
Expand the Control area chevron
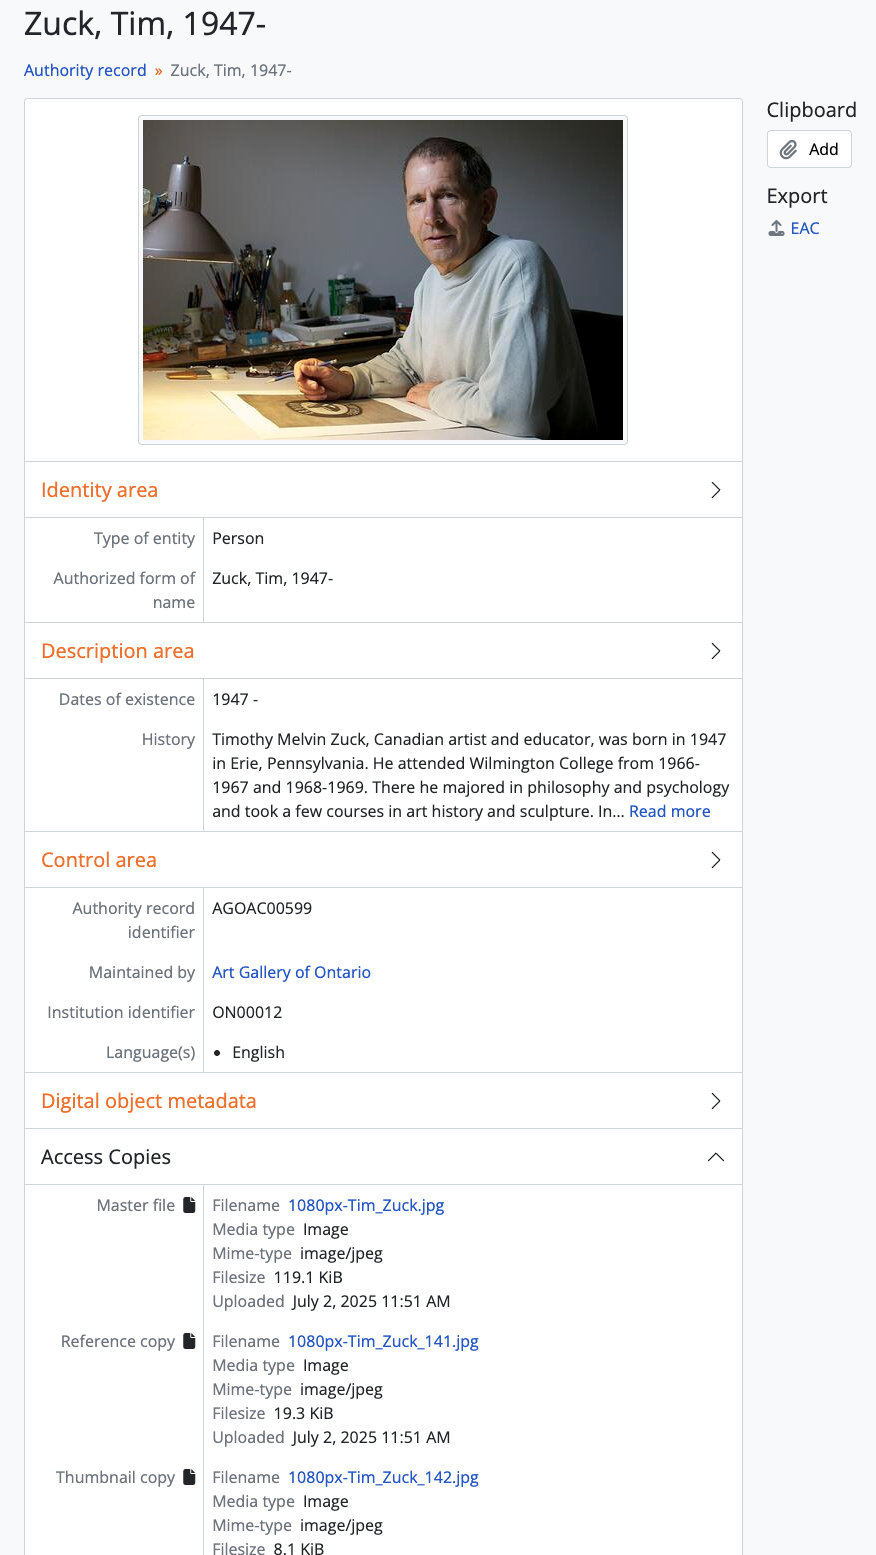716,860
